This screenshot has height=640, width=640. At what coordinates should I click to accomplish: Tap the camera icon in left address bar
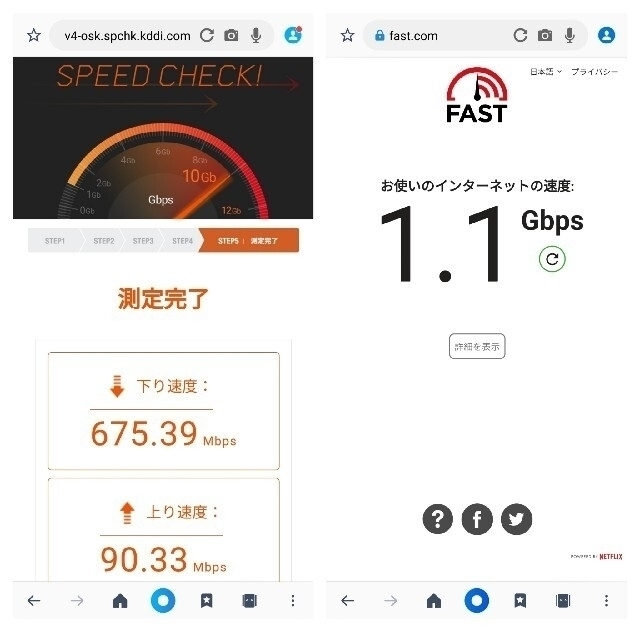pos(231,36)
